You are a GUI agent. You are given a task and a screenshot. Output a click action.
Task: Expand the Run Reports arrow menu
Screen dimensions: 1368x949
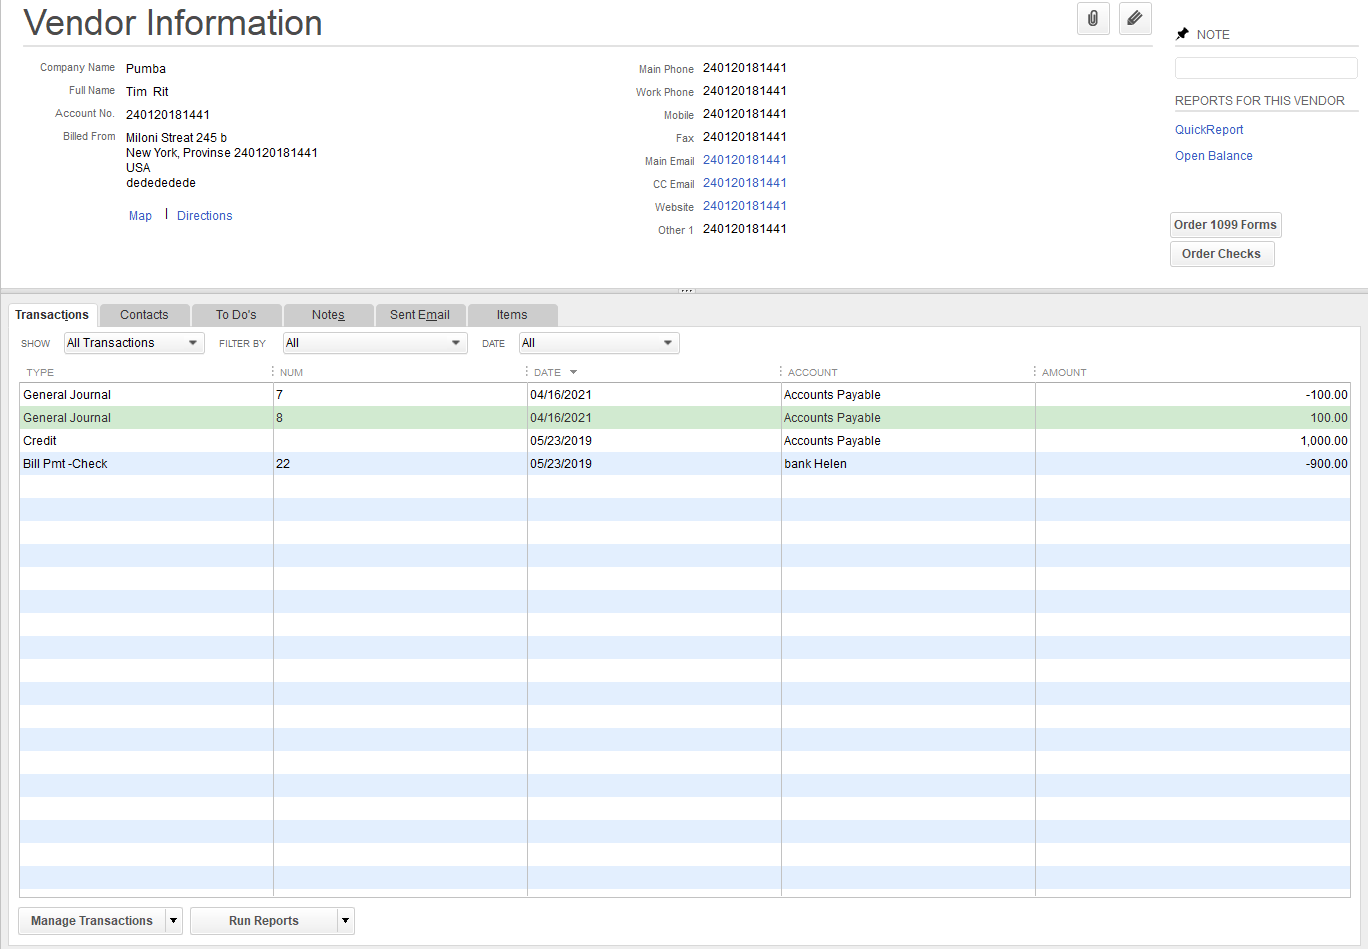click(x=346, y=921)
